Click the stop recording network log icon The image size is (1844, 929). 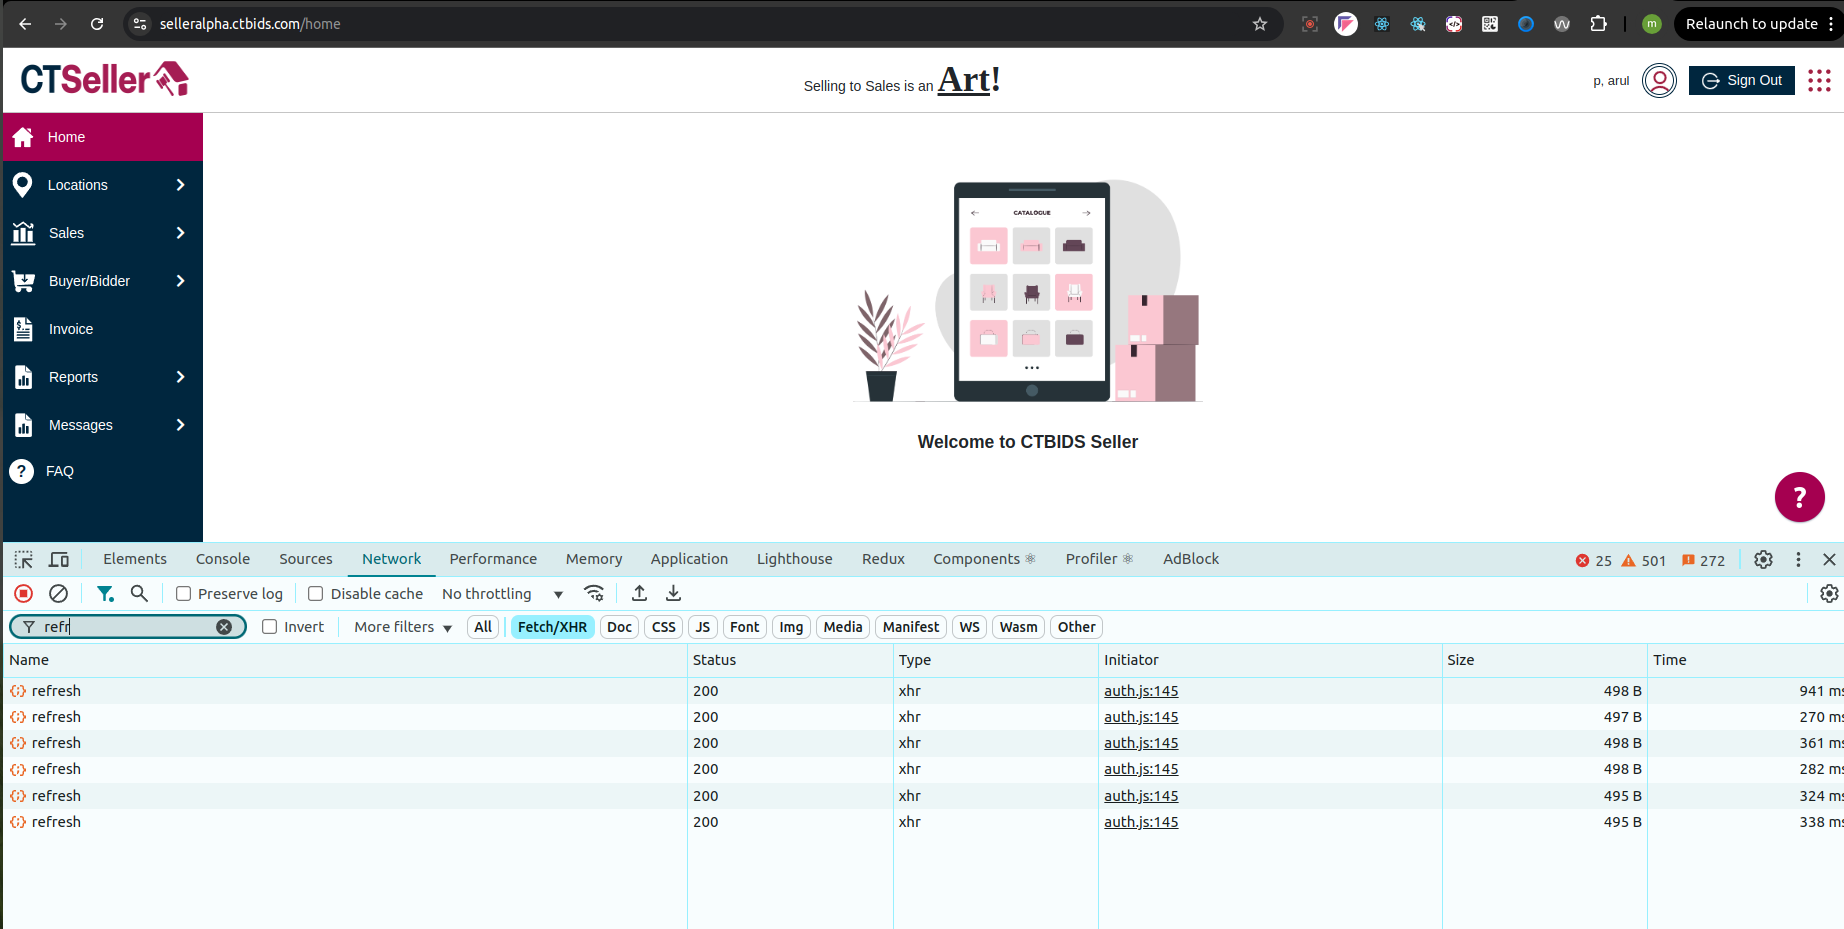coord(24,594)
